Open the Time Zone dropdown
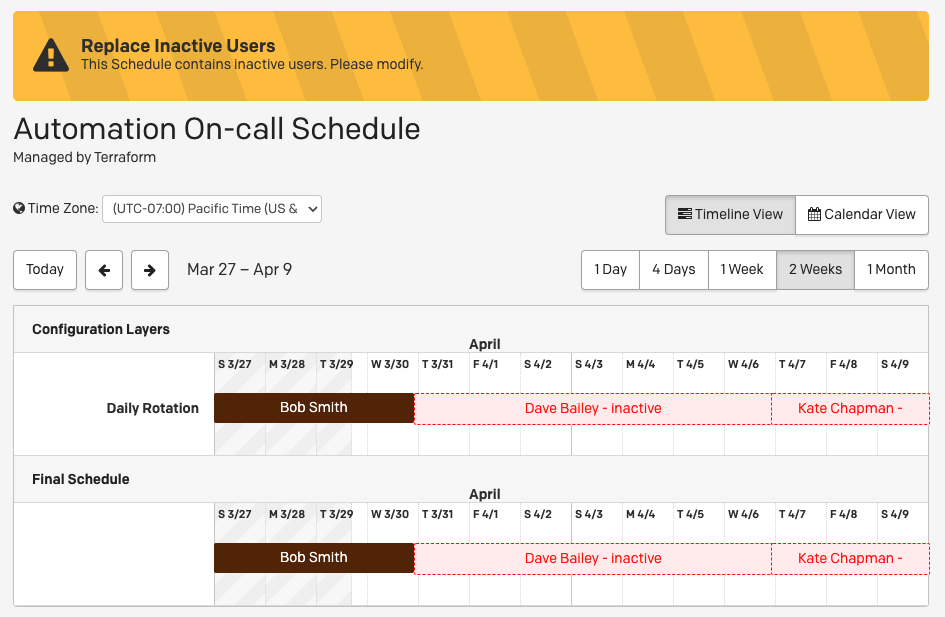The height and width of the screenshot is (617, 945). point(212,209)
